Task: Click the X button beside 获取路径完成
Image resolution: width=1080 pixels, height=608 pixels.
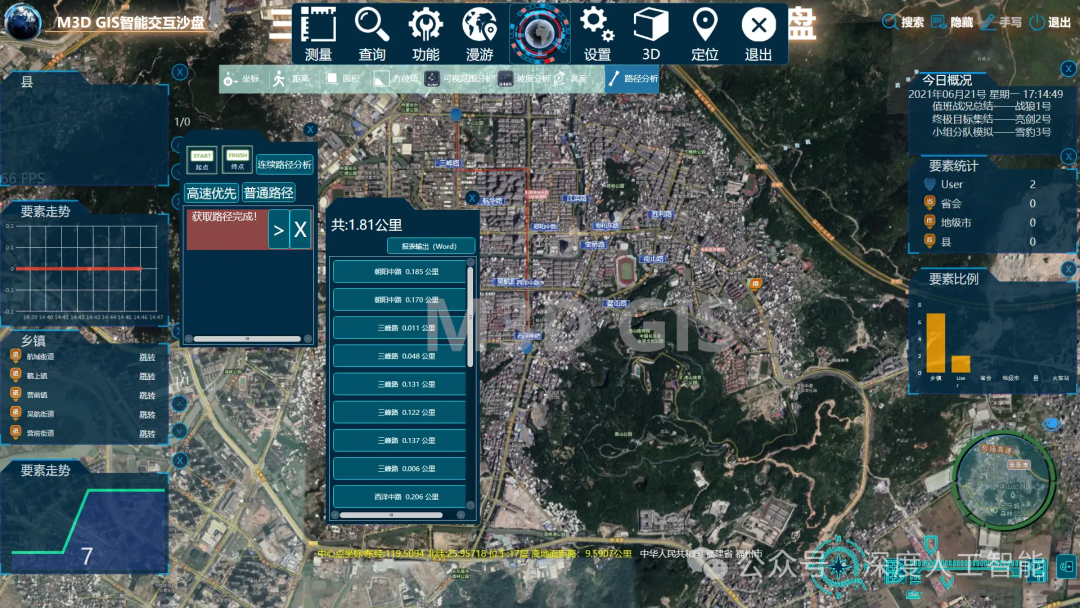Action: pos(300,230)
